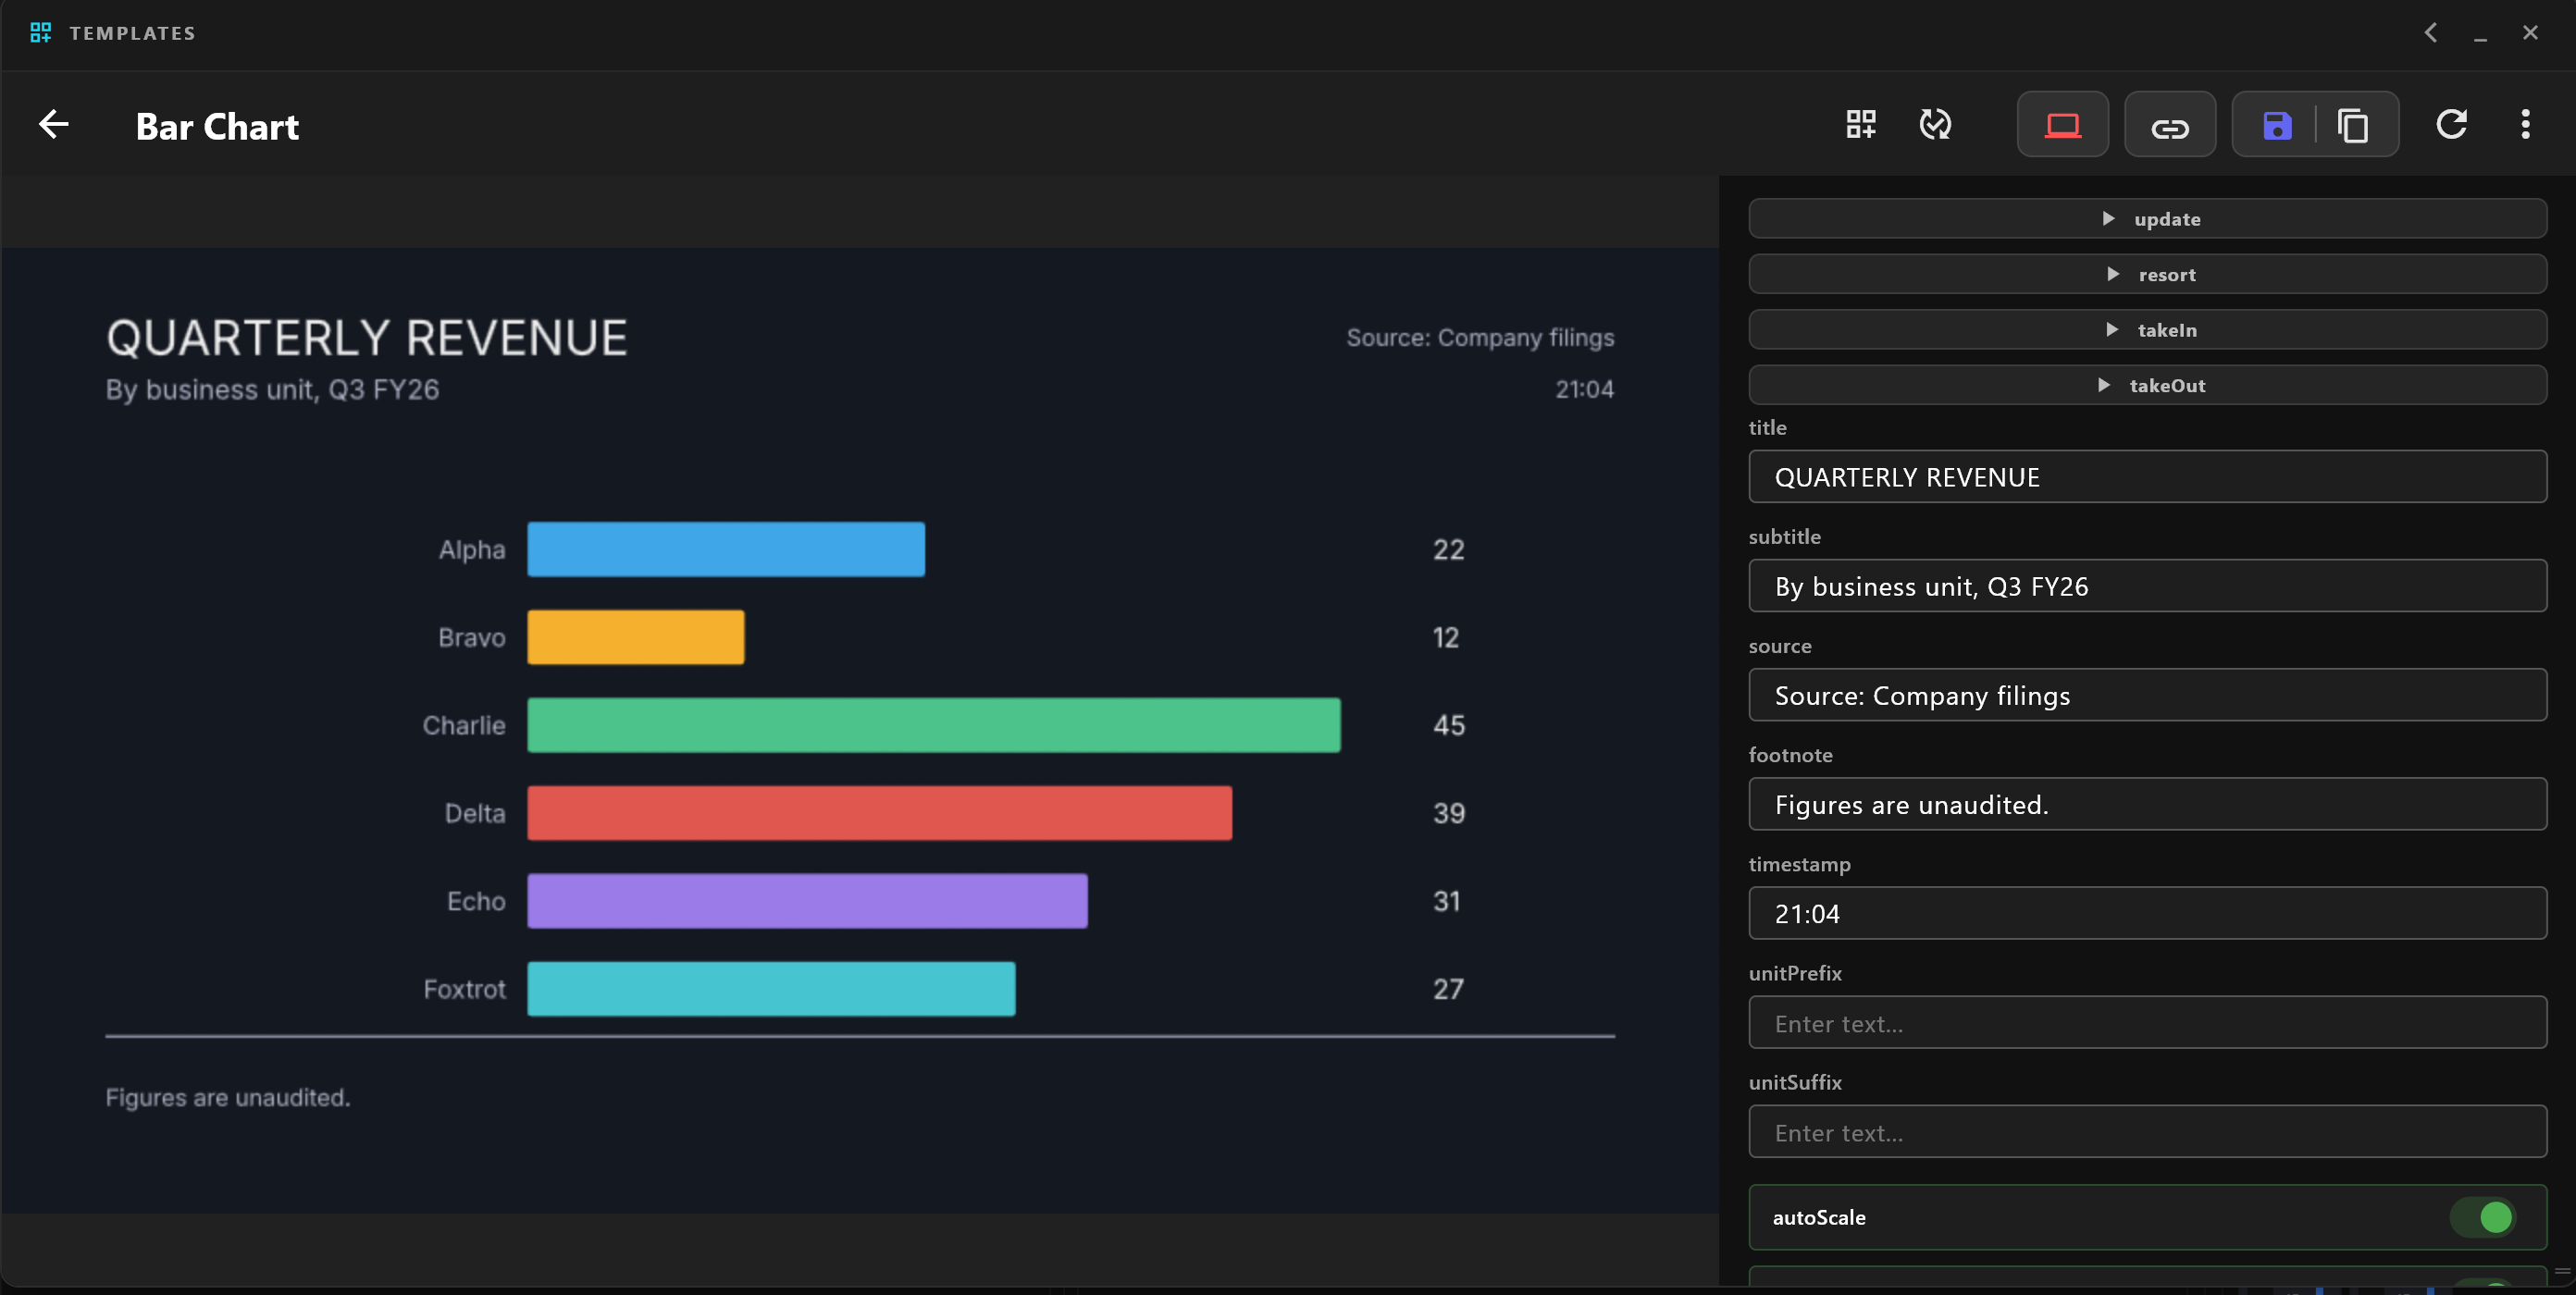Viewport: 2576px width, 1295px height.
Task: Click the chart text Source: Company filings
Action: pos(1480,338)
